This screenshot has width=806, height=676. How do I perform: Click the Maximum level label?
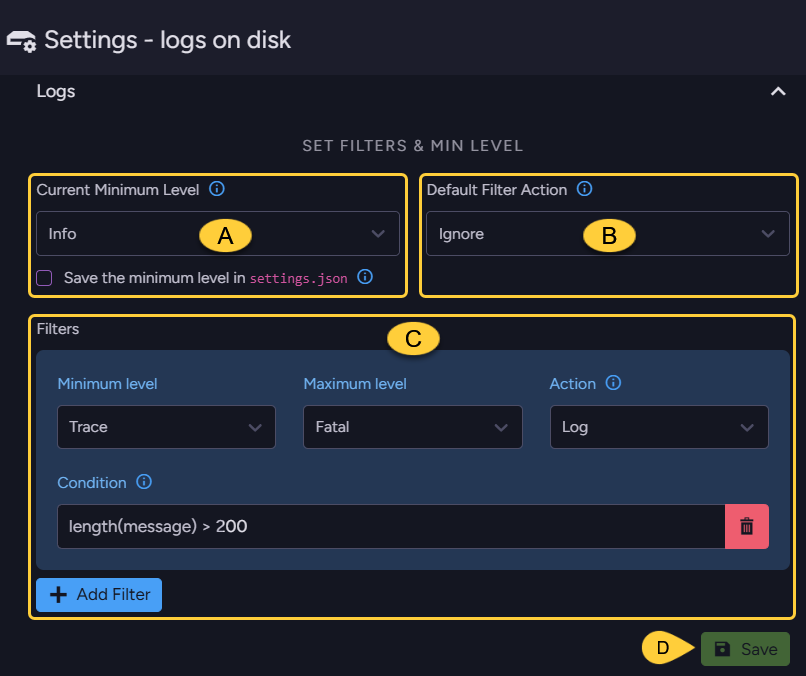(355, 383)
